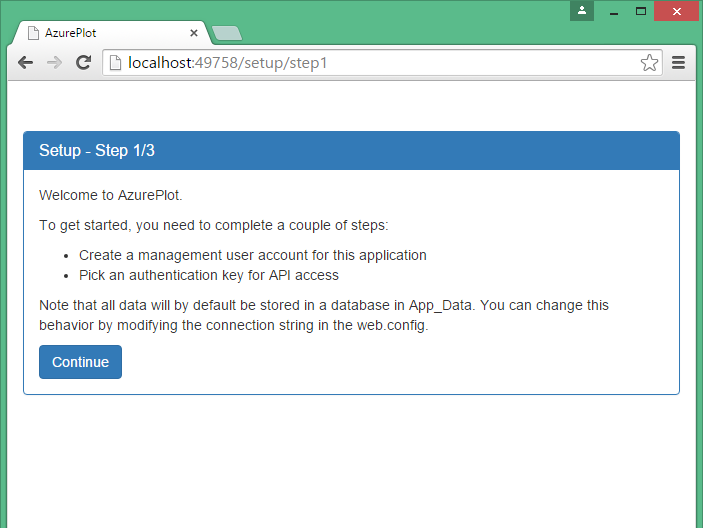Click the 'Pick an authentication key' bullet
Screen dimensions: 708x528
[x=208, y=275]
